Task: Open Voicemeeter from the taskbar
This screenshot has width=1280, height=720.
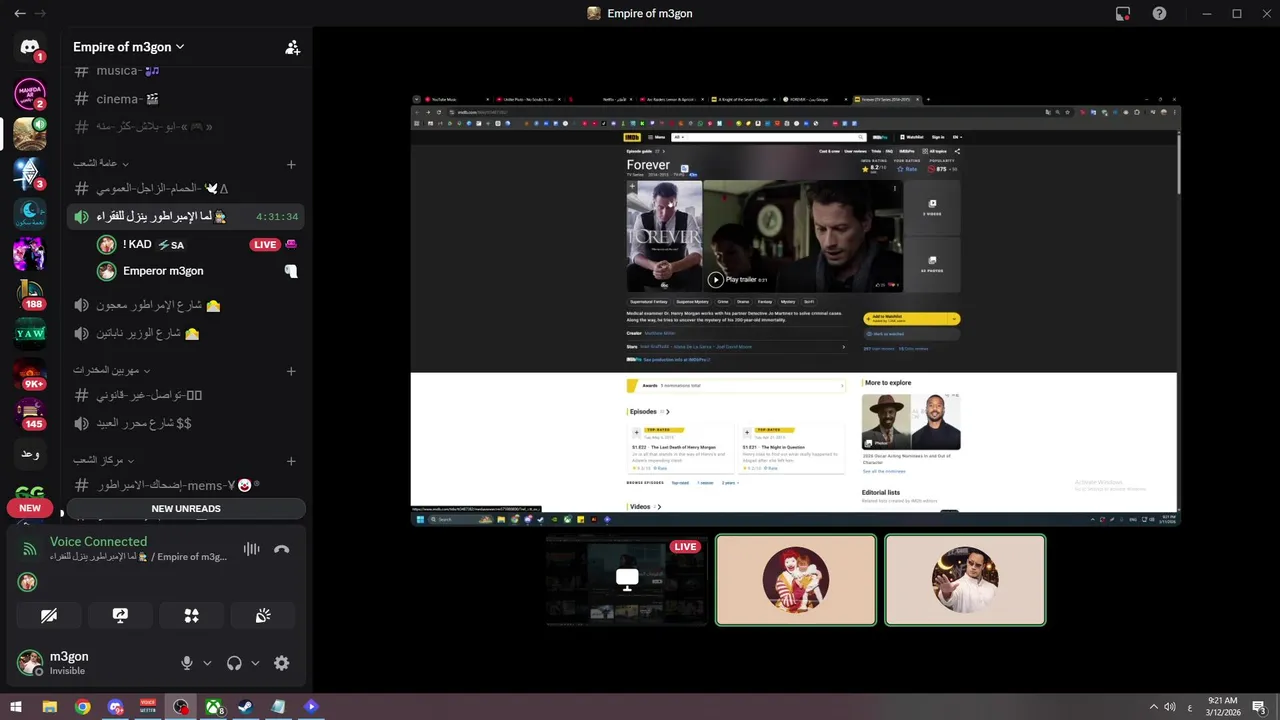Action: [x=148, y=707]
